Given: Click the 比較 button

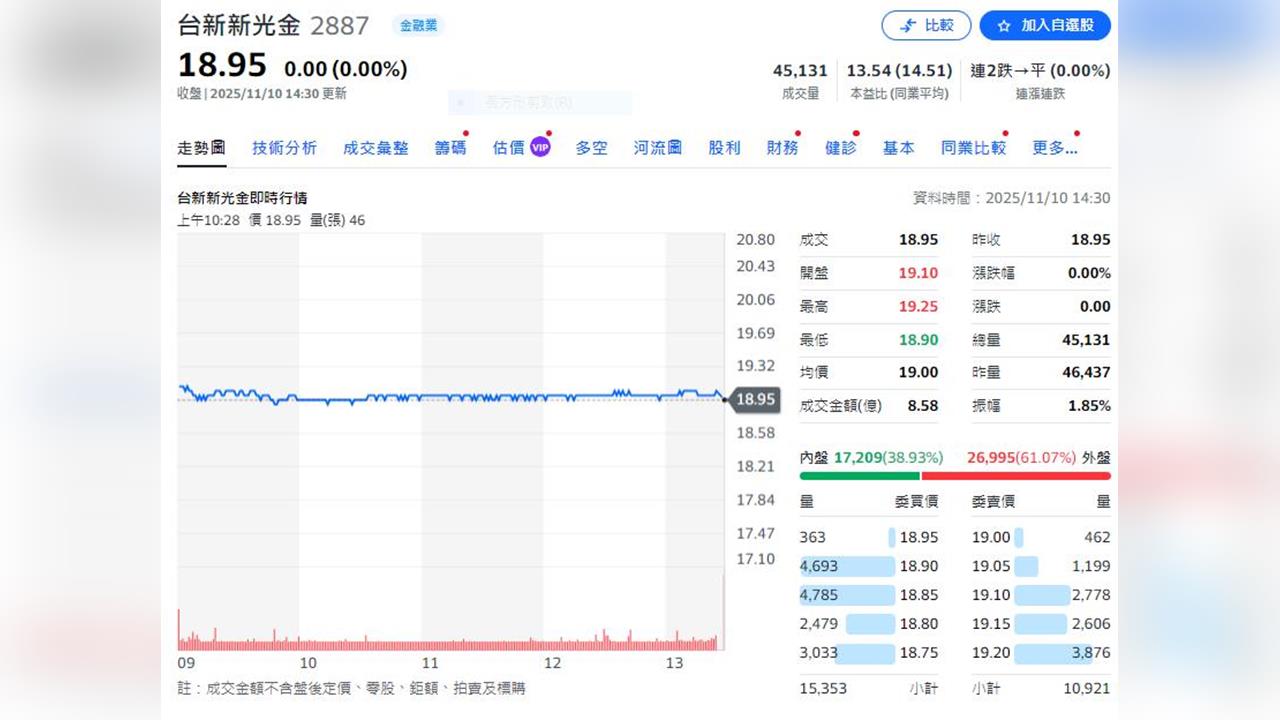Looking at the screenshot, I should coord(926,26).
